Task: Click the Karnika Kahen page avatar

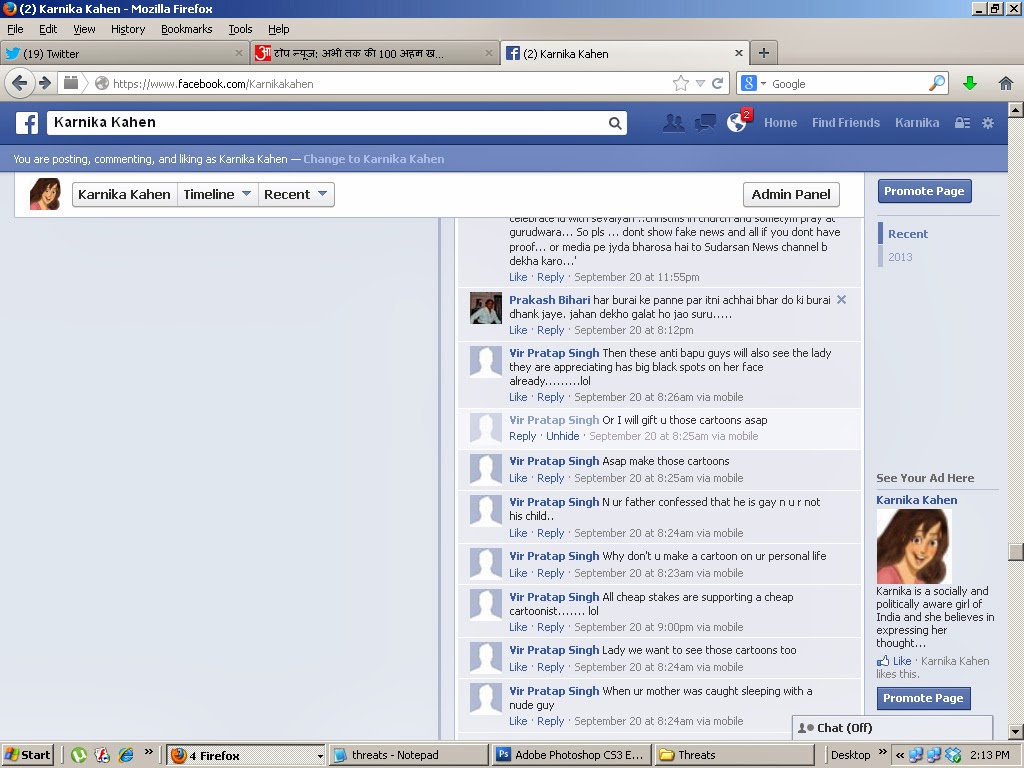Action: [x=45, y=194]
